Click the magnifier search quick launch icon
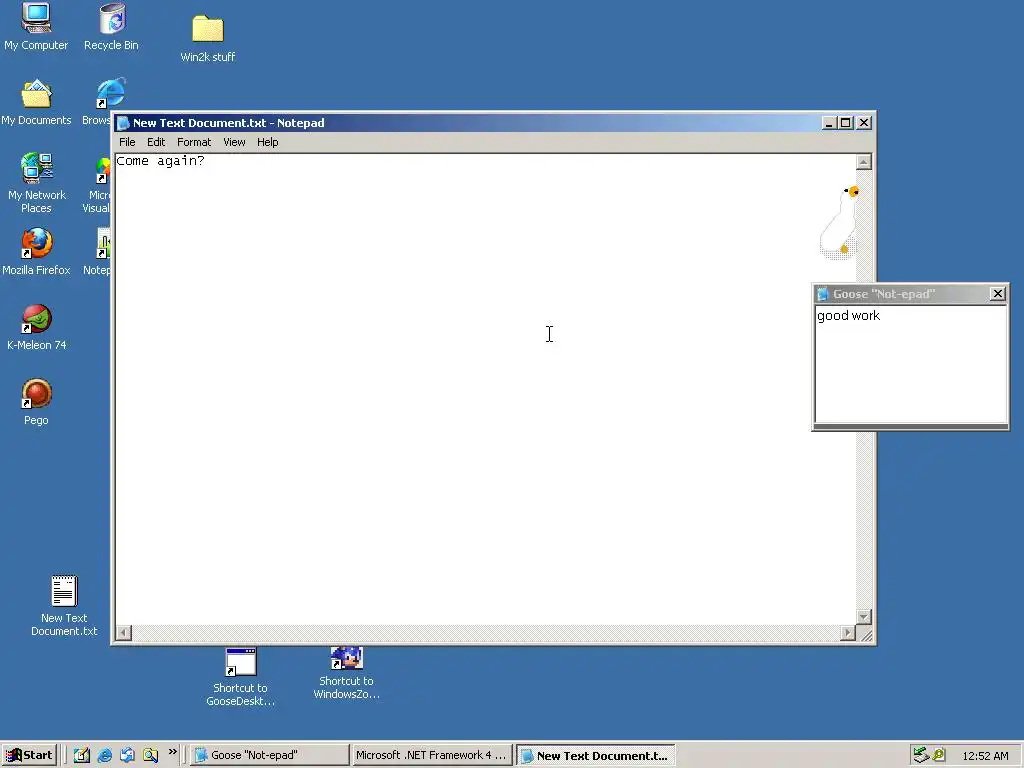 click(150, 755)
